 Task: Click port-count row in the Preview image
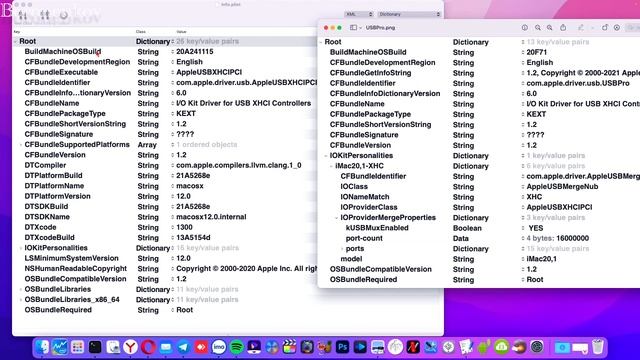tap(364, 238)
